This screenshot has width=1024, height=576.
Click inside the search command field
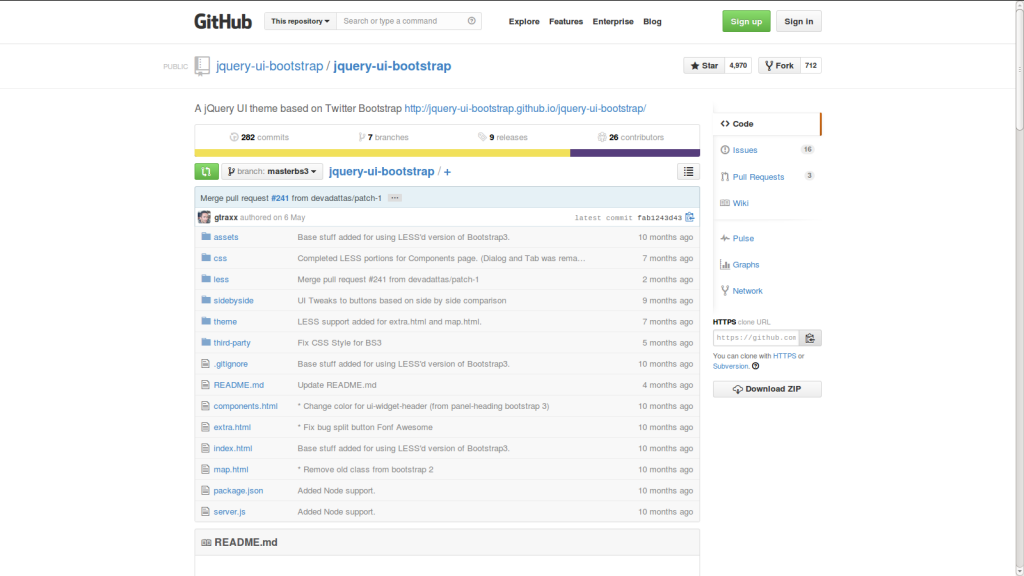(x=409, y=20)
